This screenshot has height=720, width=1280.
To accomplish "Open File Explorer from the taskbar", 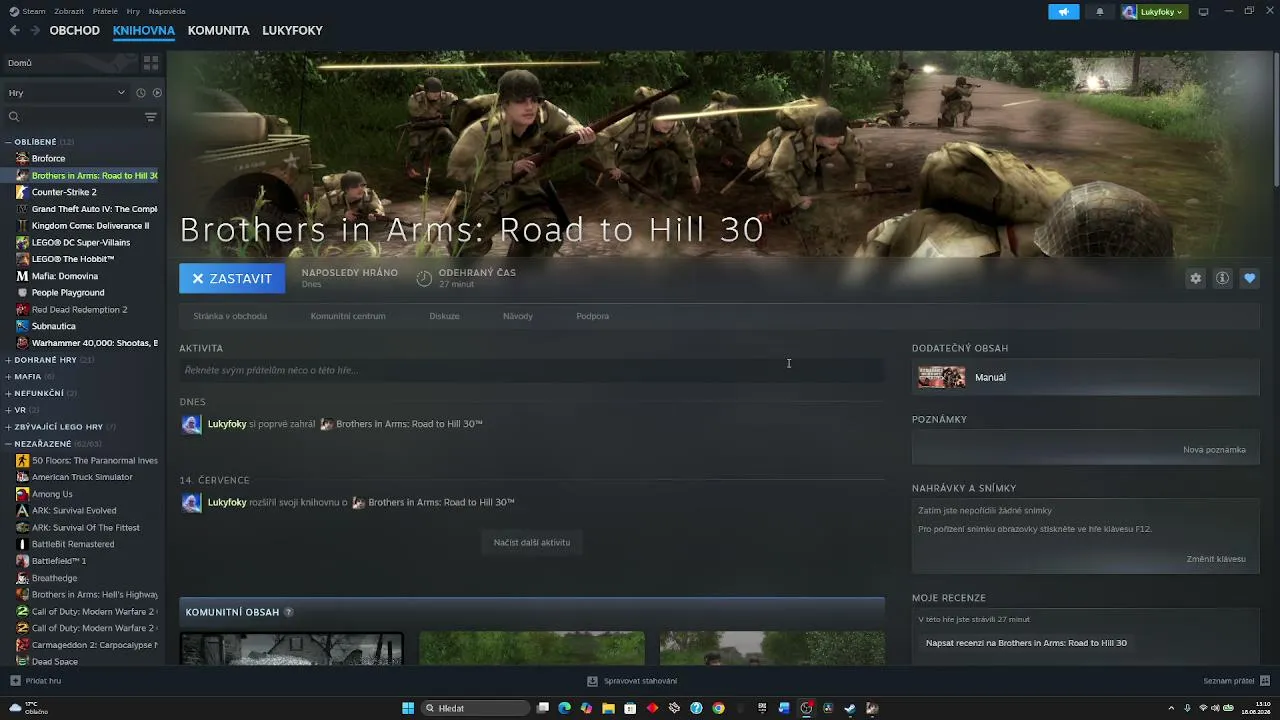I will [608, 708].
